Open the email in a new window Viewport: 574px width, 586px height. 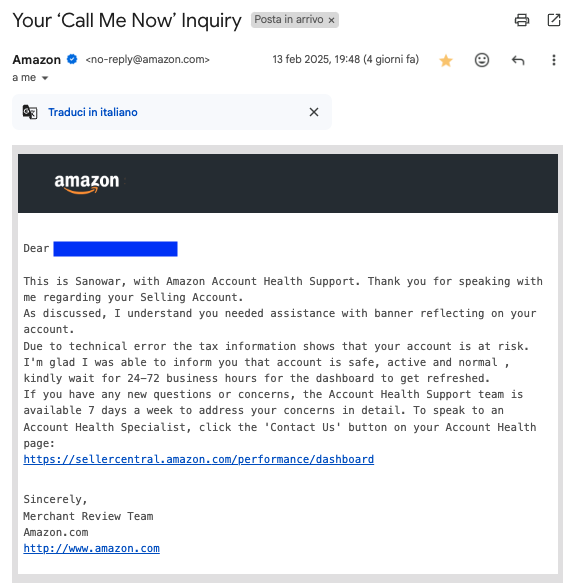pos(553,20)
